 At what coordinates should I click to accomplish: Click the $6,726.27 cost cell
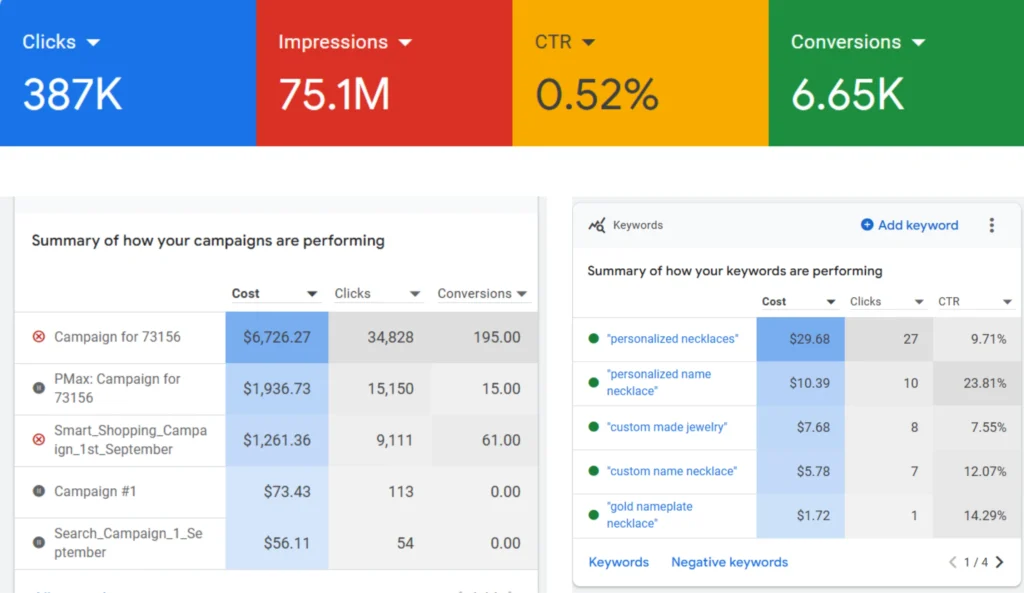(x=276, y=337)
